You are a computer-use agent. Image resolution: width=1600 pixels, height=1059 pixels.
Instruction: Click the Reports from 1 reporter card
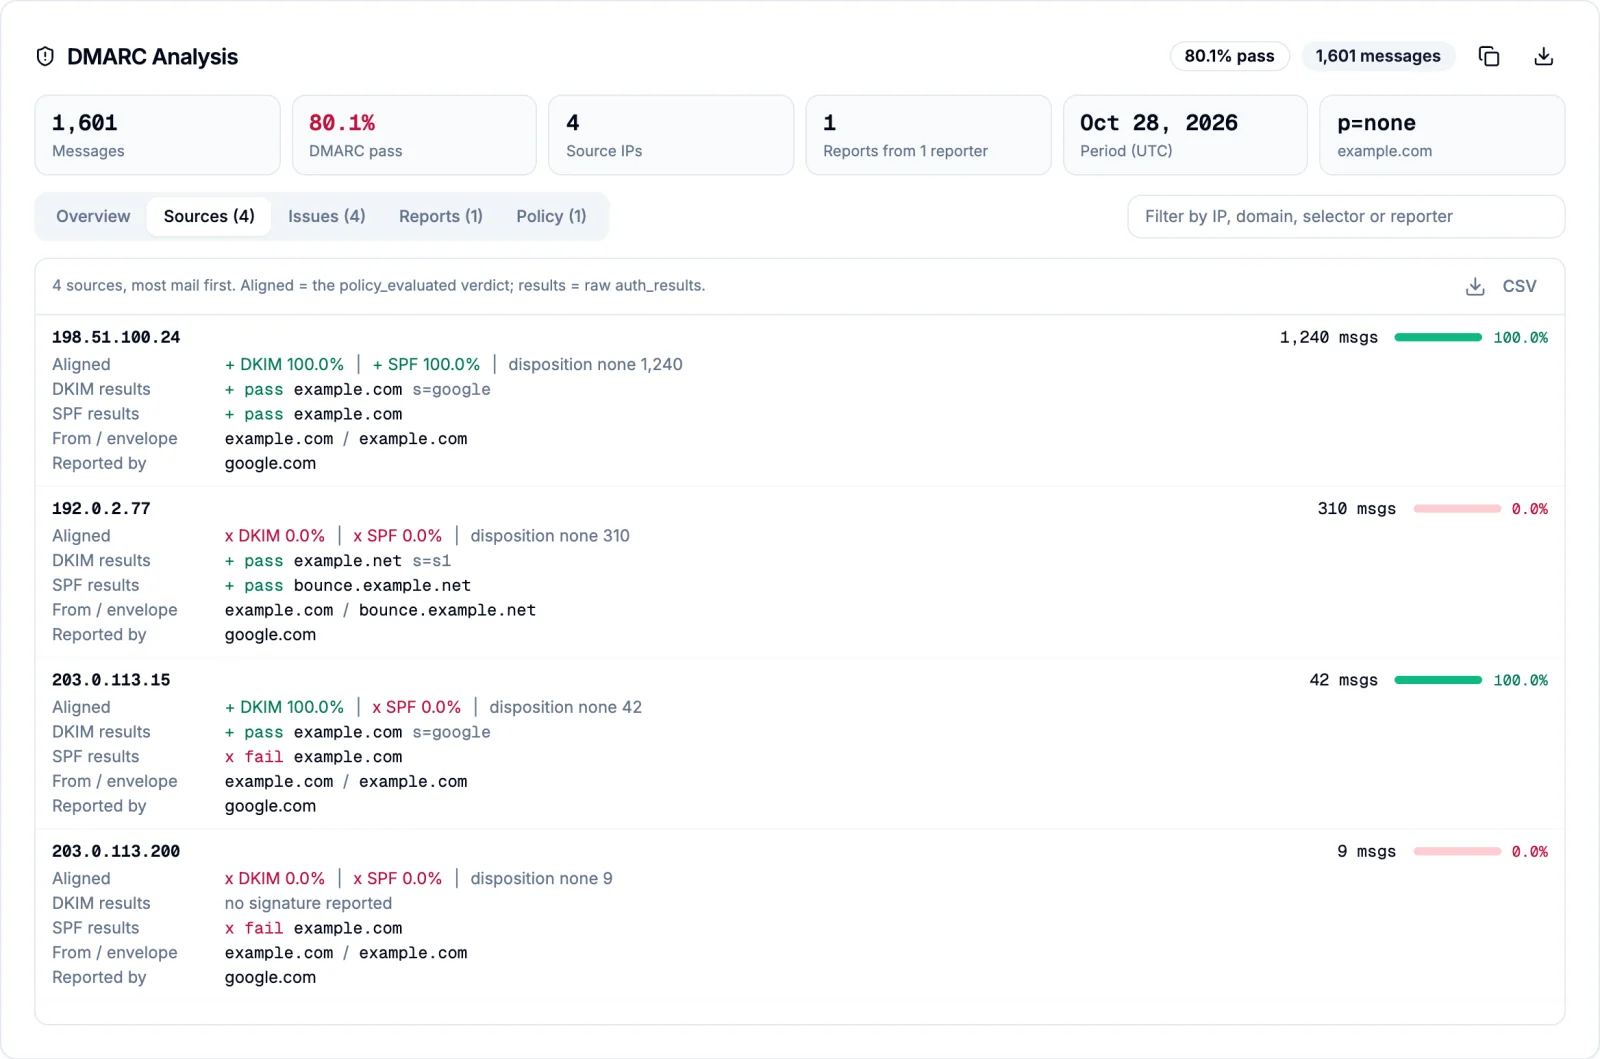click(x=928, y=135)
